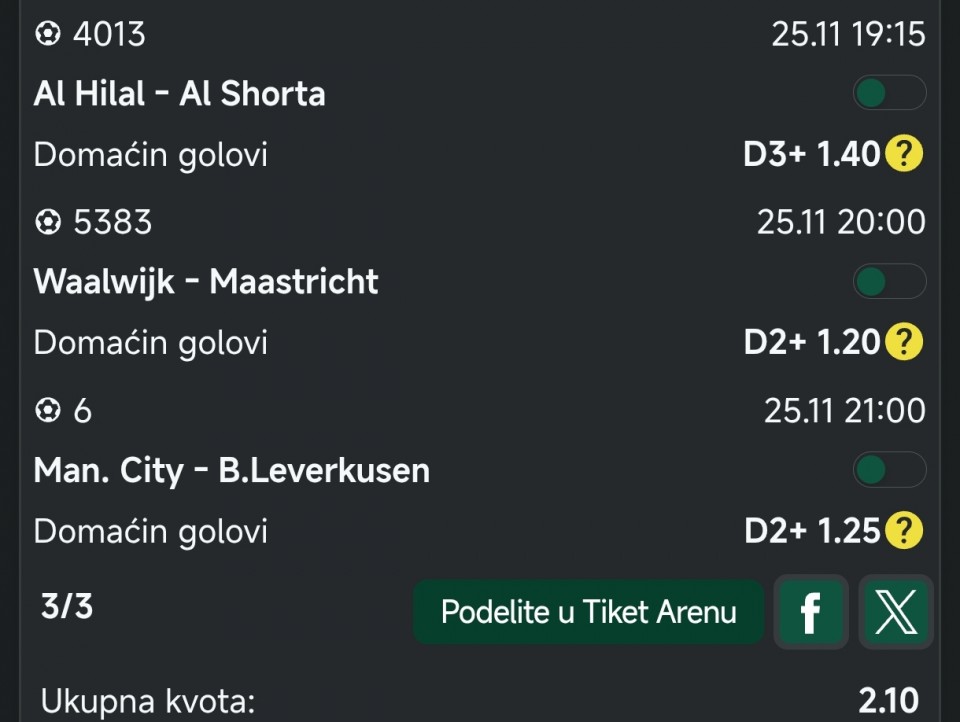Share ticket on Facebook
Image resolution: width=960 pixels, height=722 pixels.
pos(811,611)
